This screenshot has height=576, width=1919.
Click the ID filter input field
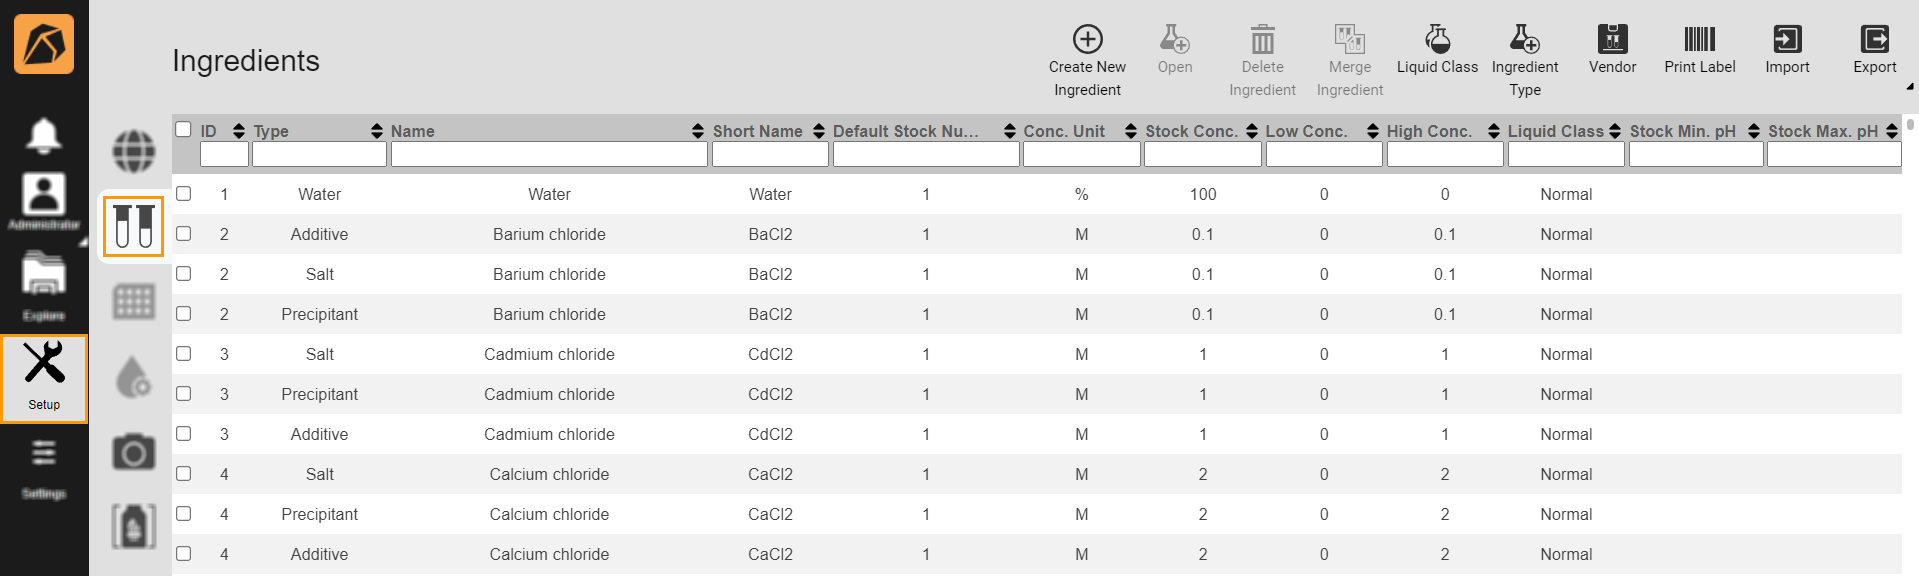tap(224, 154)
